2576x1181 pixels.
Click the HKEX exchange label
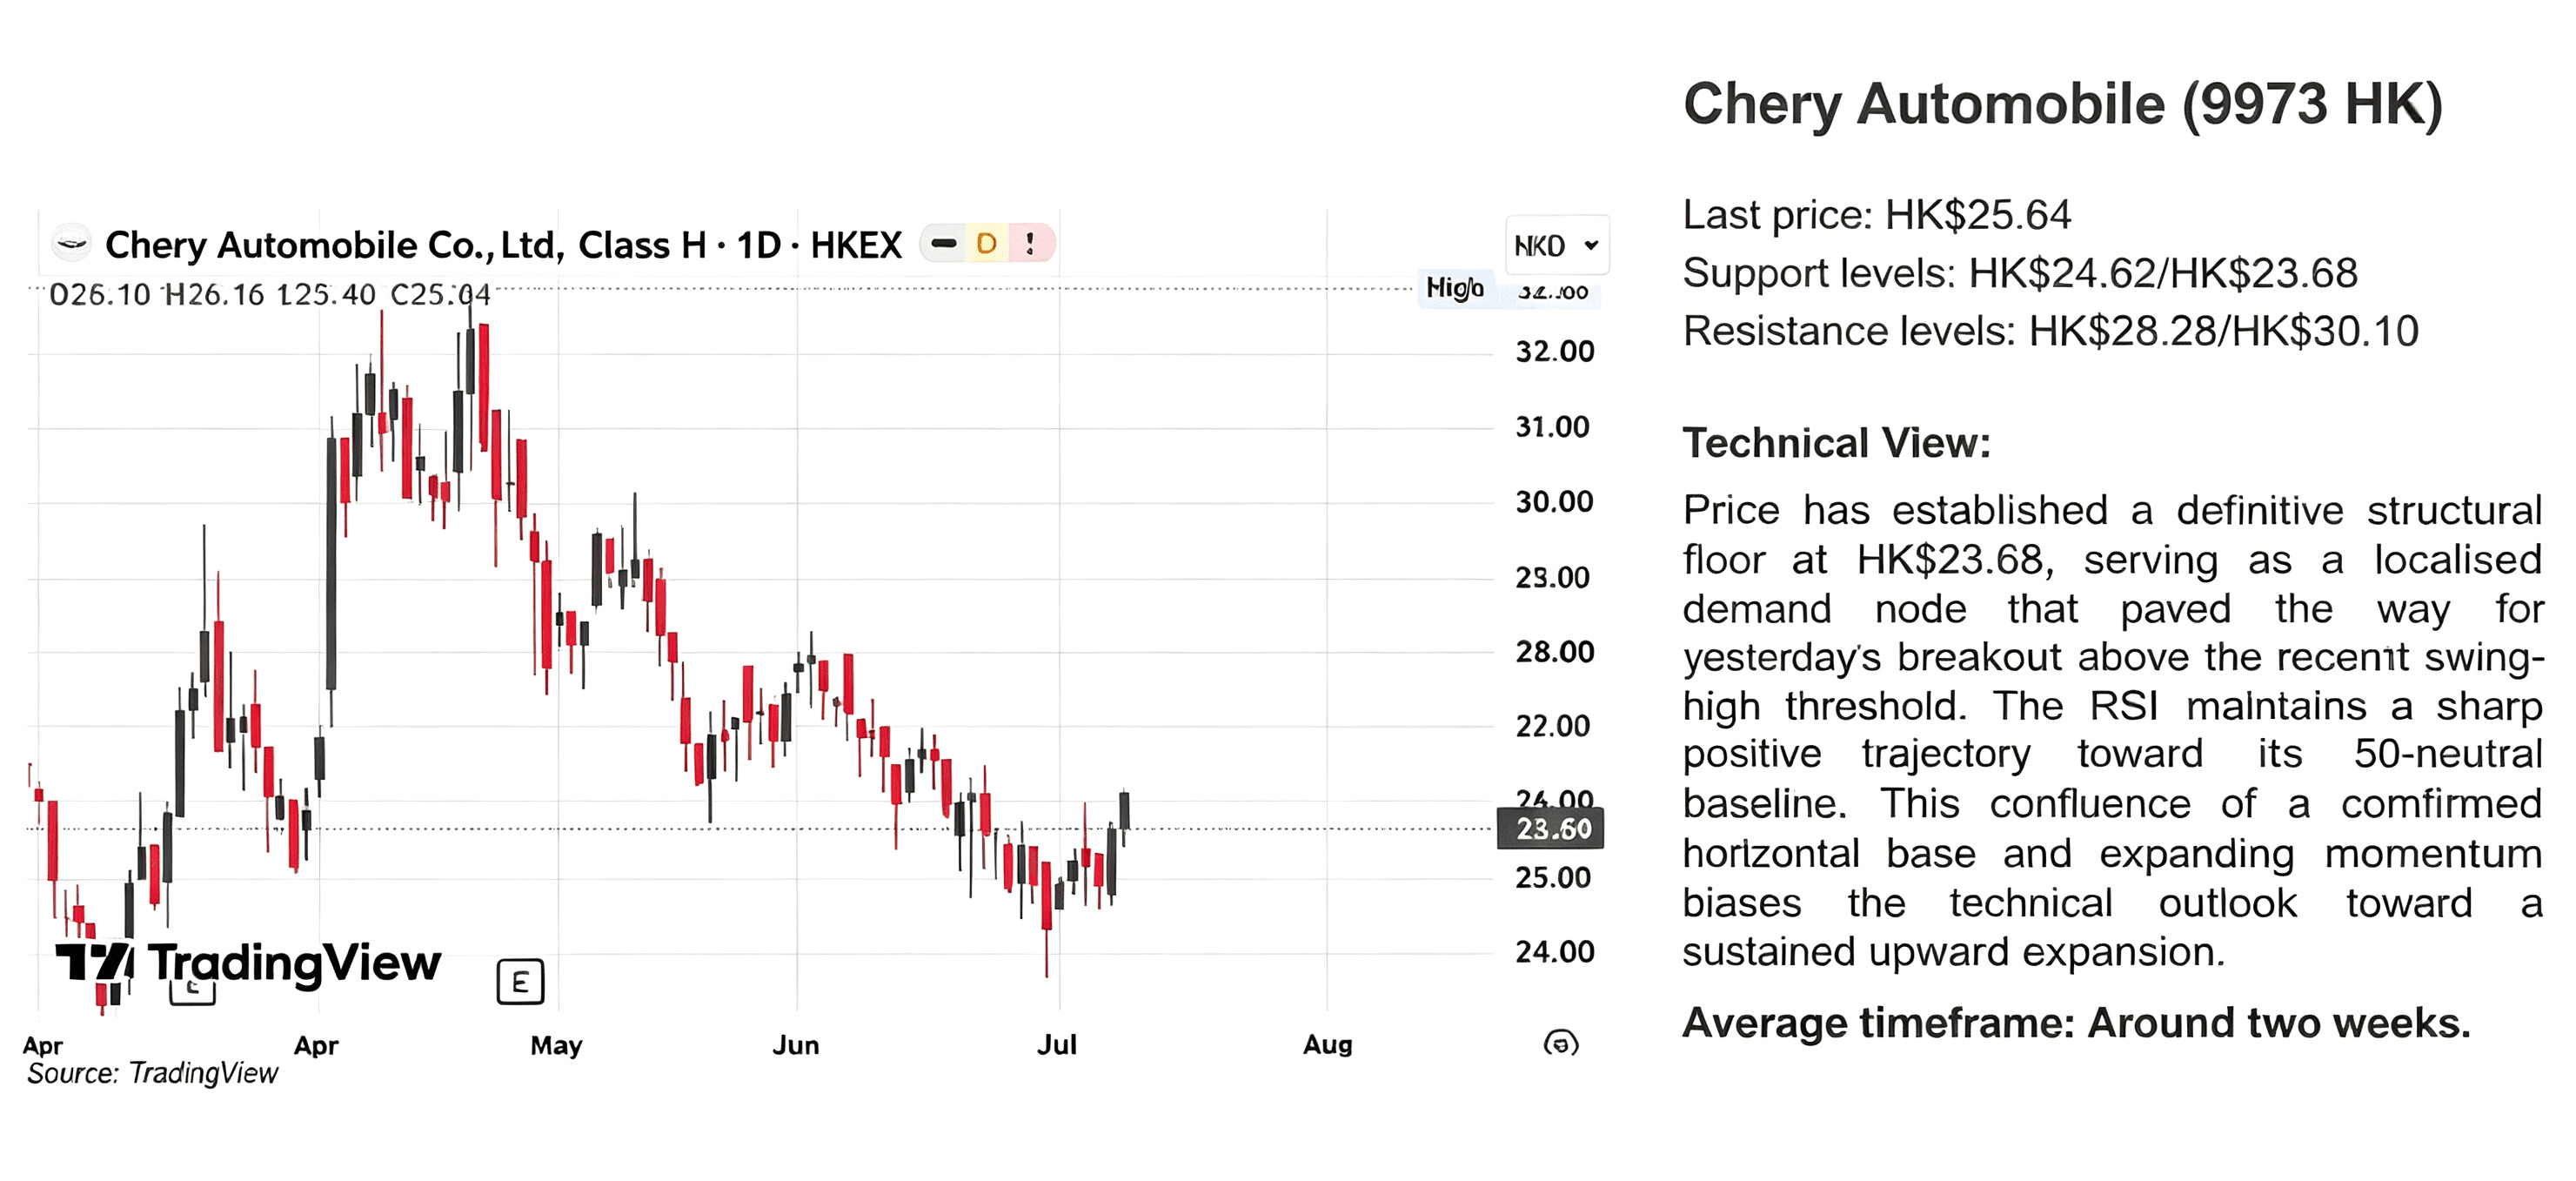[x=856, y=245]
